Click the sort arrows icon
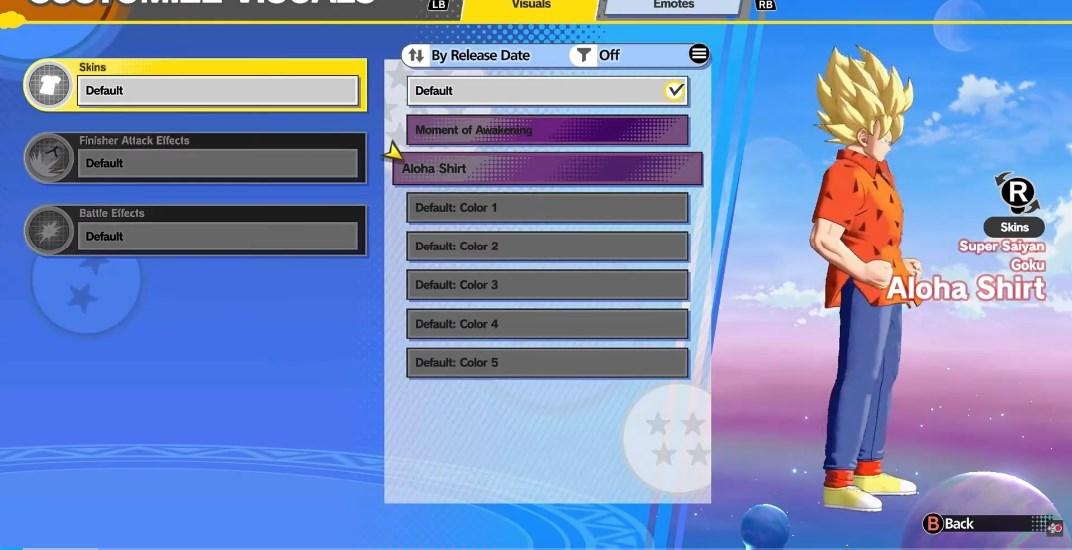1072x550 pixels. pyautogui.click(x=416, y=55)
